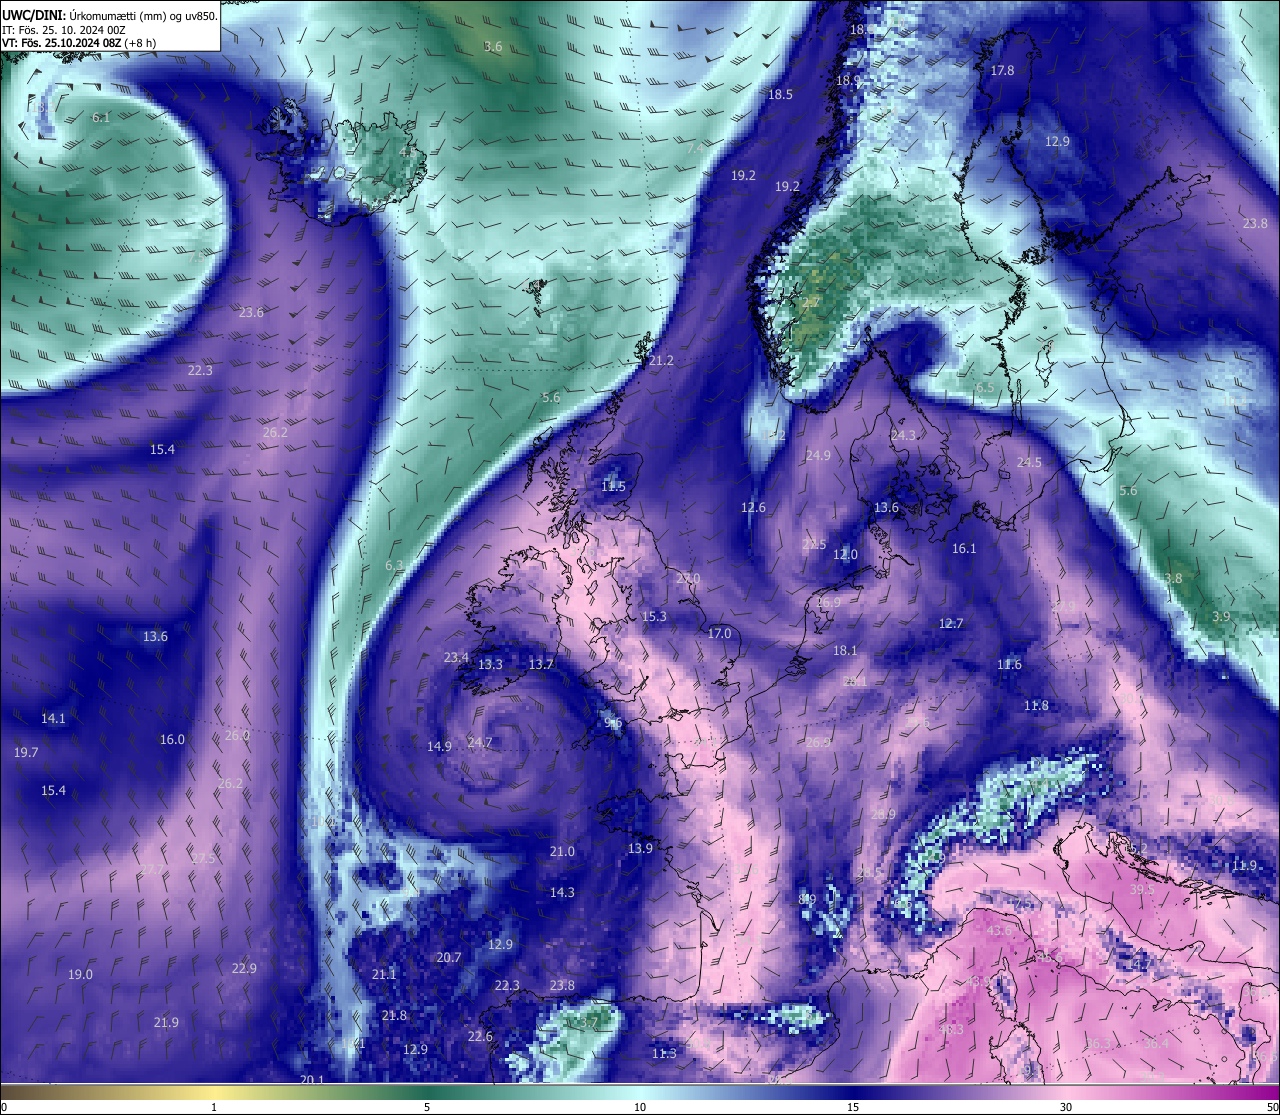Screen dimensions: 1280x1115
Task: Click the VT: Fös. 25.10.2024 08Z line
Action: pos(79,43)
